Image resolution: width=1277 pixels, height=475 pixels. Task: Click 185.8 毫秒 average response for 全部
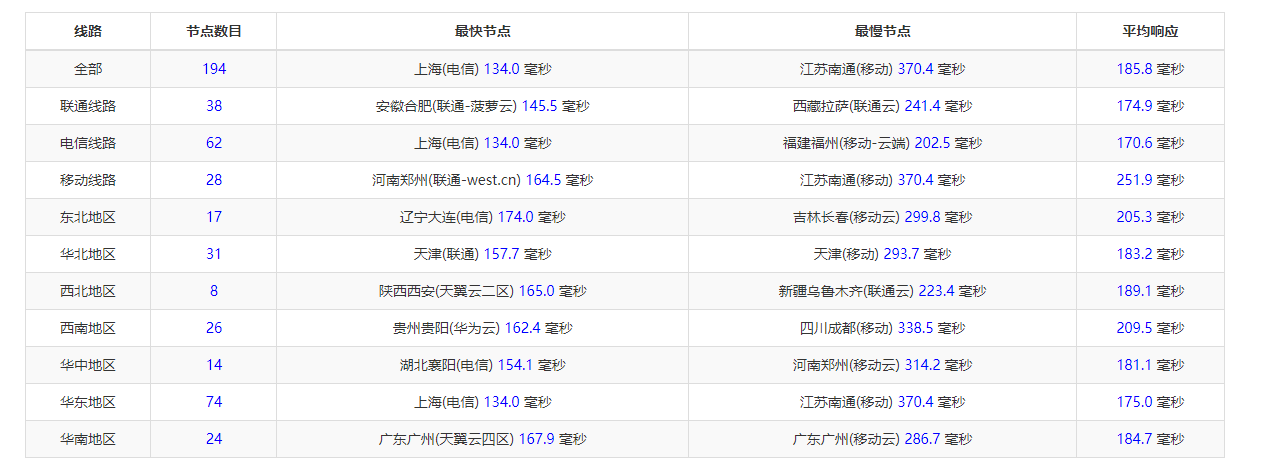tap(1150, 69)
